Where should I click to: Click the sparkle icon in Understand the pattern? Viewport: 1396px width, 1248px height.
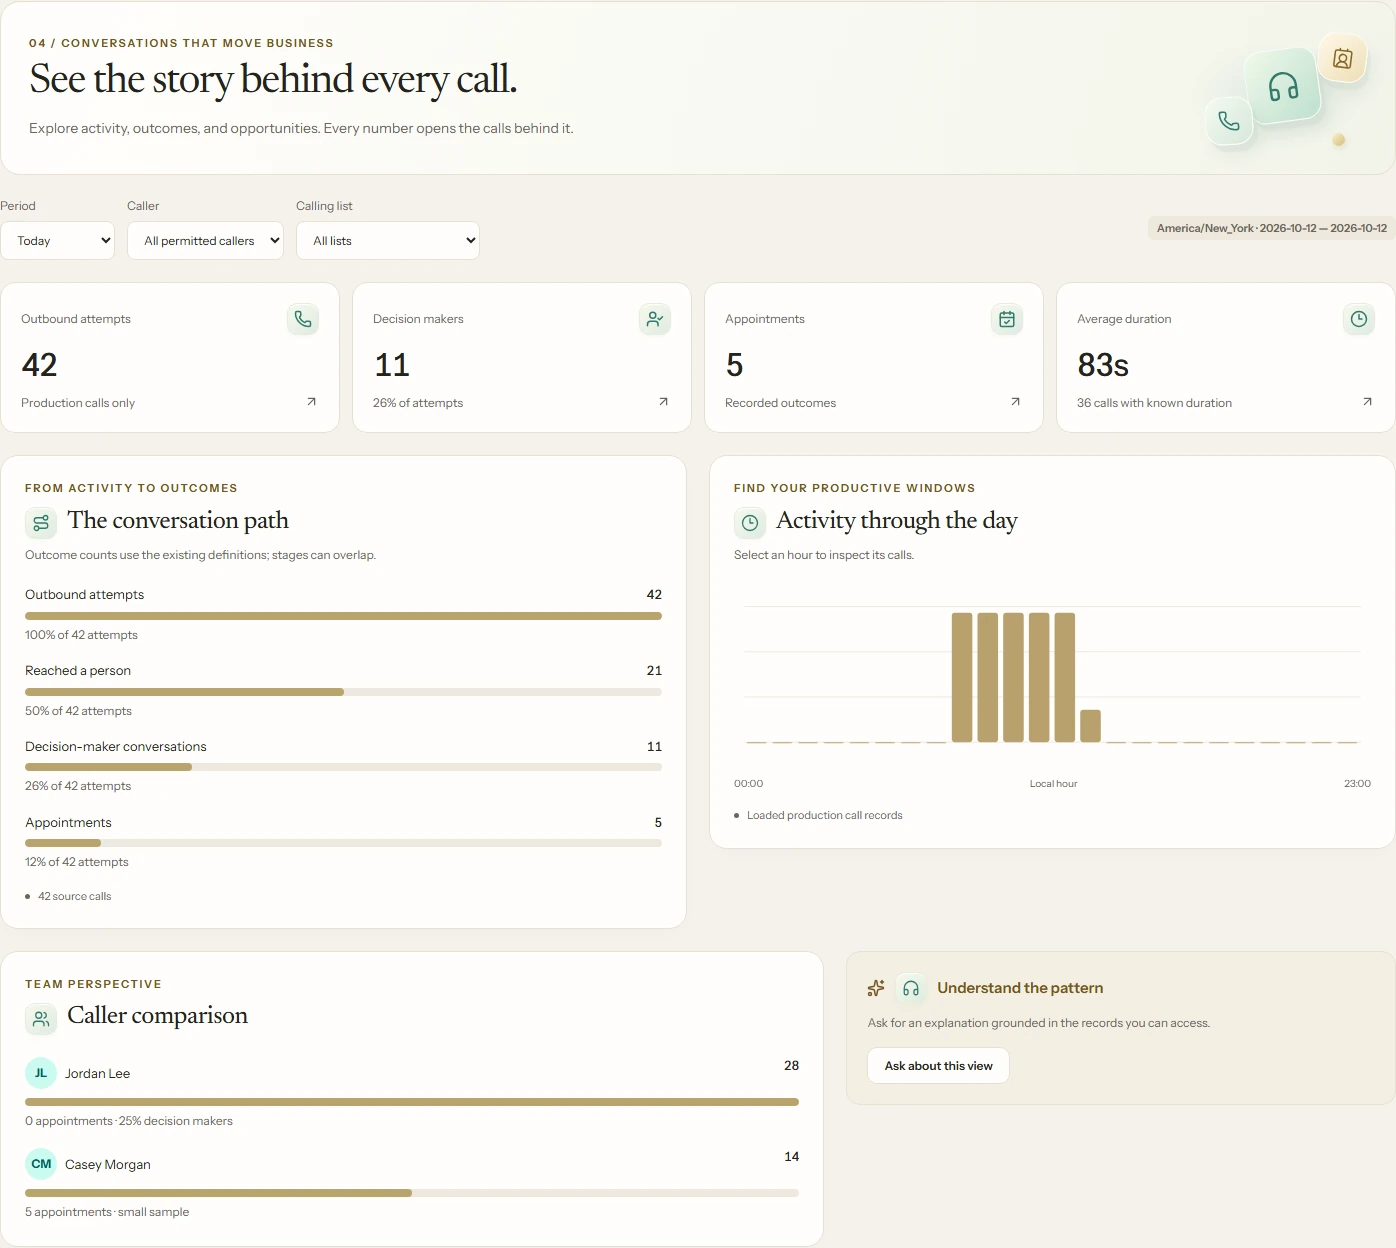coord(876,988)
